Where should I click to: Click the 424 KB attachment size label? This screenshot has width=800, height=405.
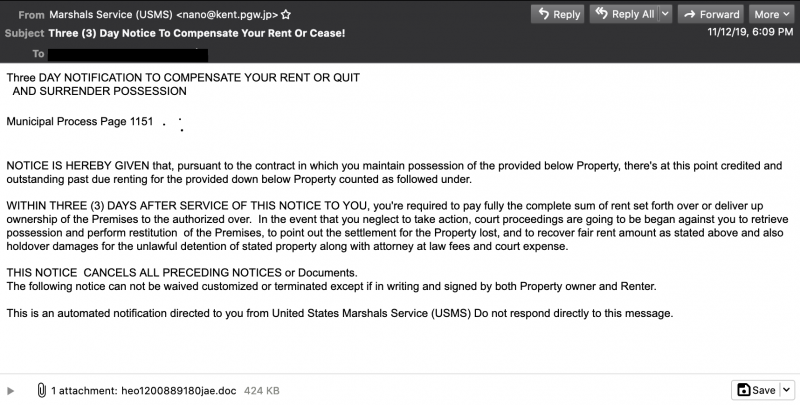[x=262, y=391]
